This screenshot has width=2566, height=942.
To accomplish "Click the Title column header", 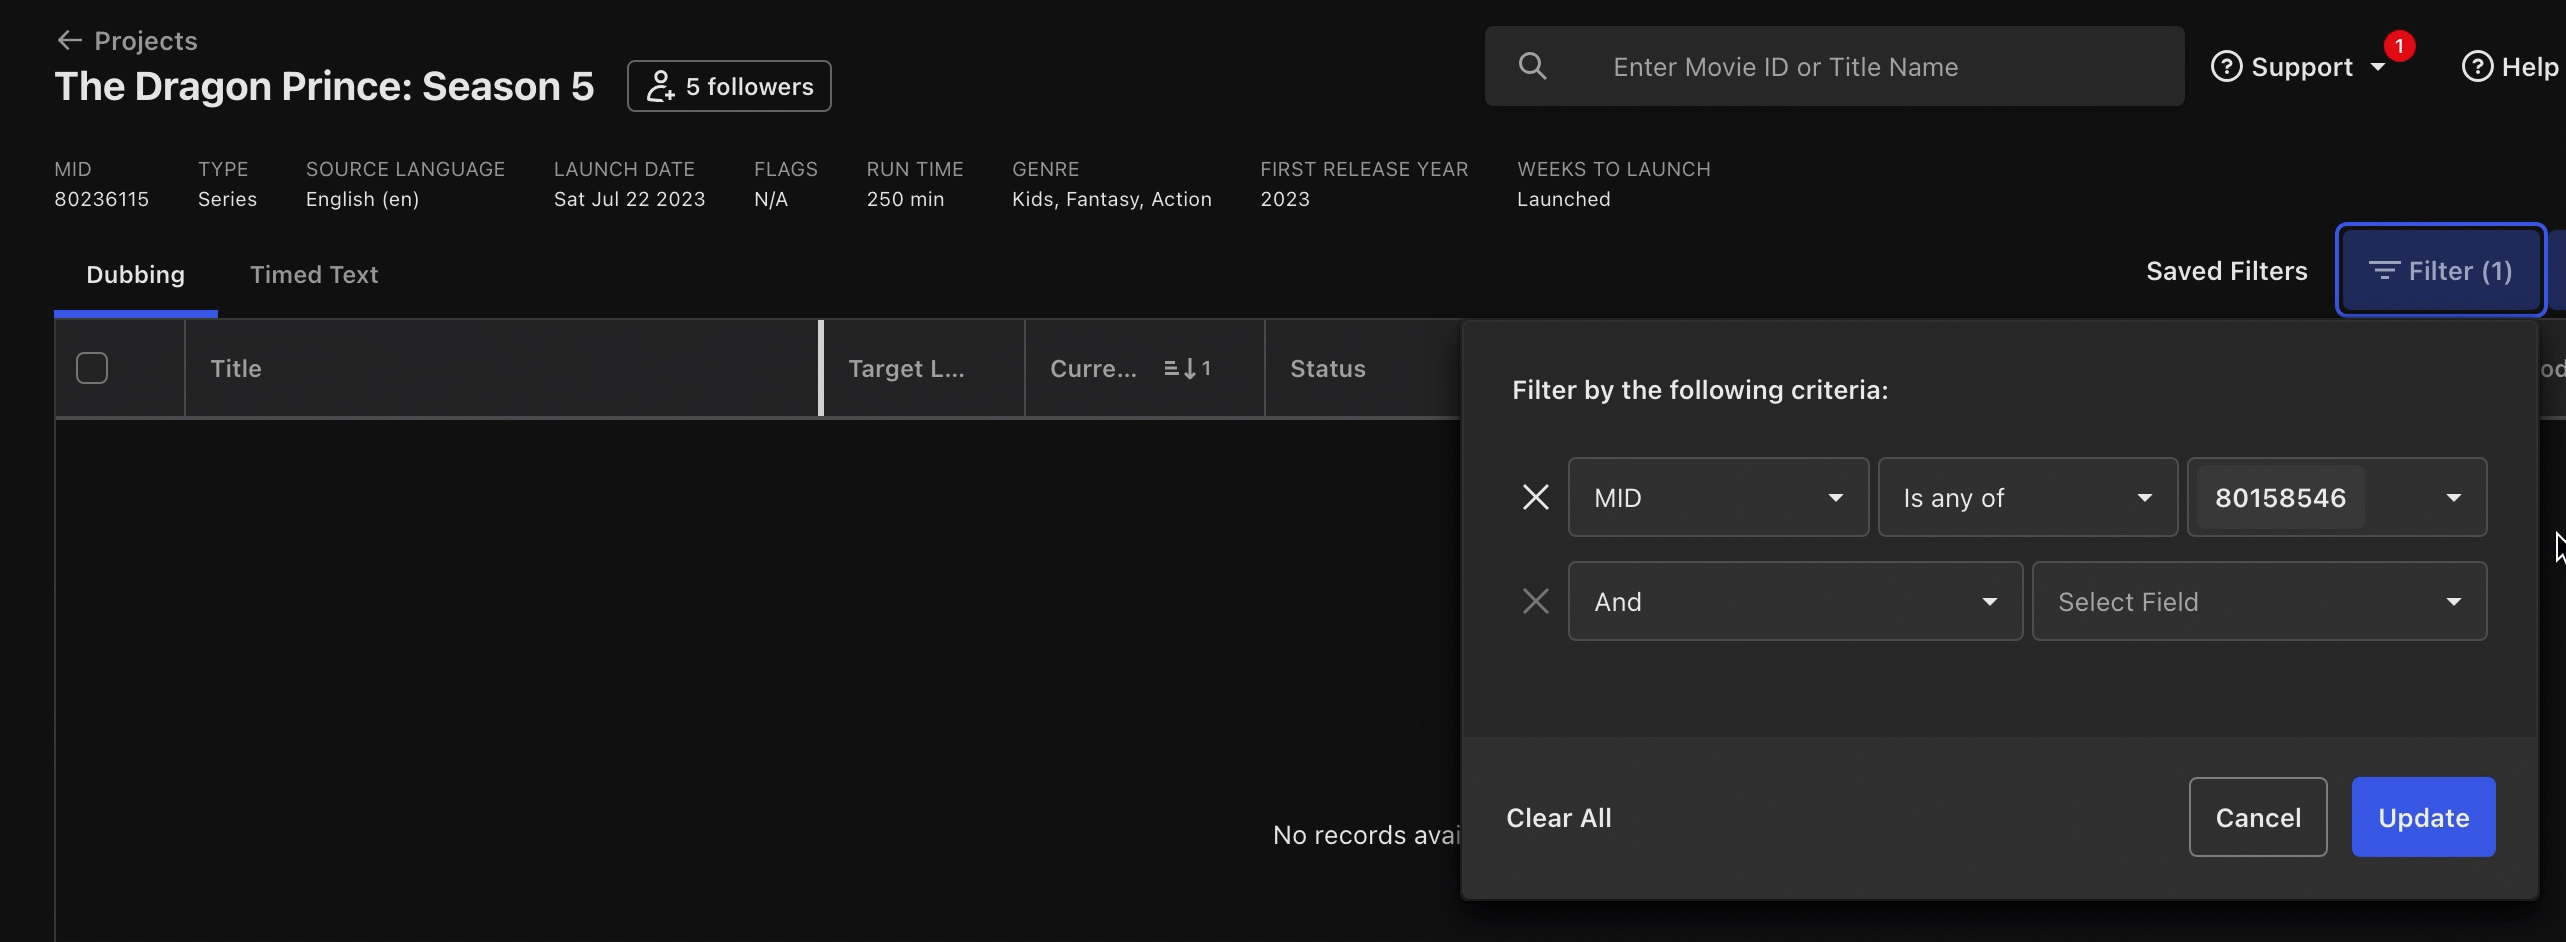I will pos(501,368).
